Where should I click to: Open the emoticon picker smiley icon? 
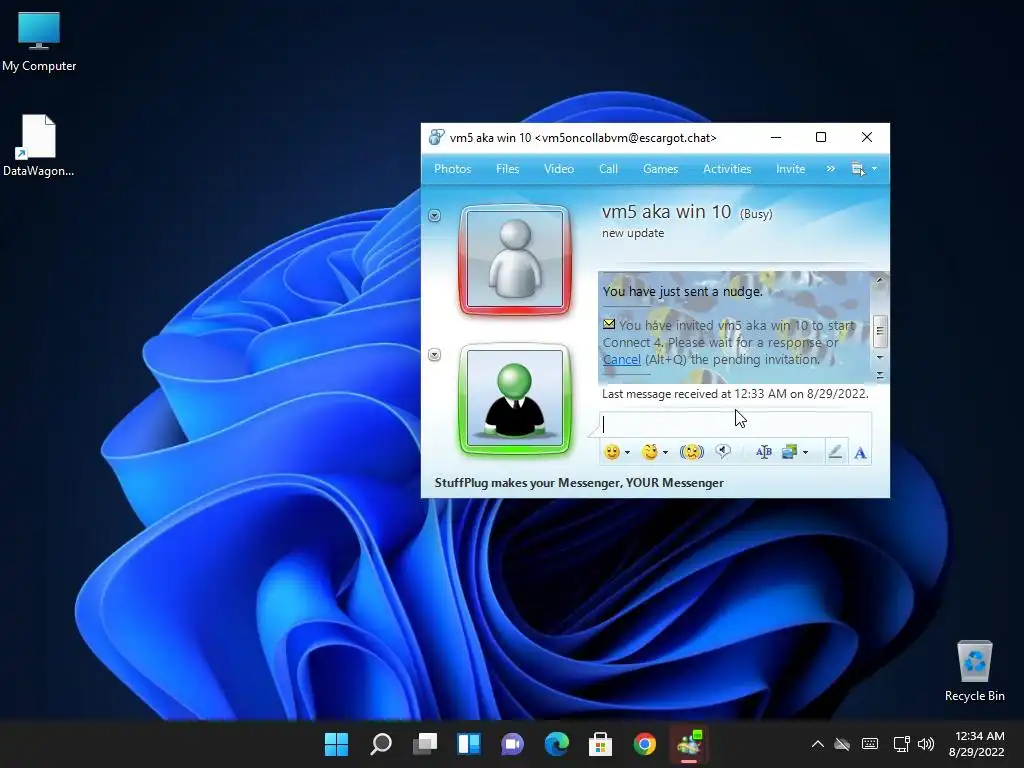tap(611, 452)
